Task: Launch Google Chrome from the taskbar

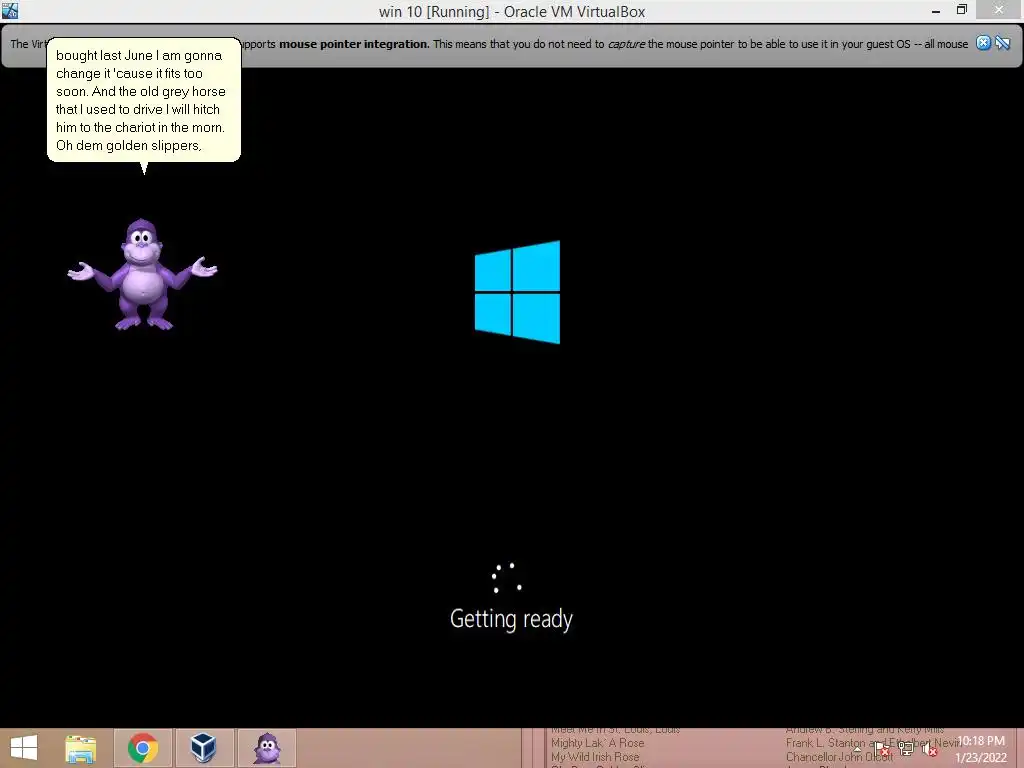Action: pos(143,748)
